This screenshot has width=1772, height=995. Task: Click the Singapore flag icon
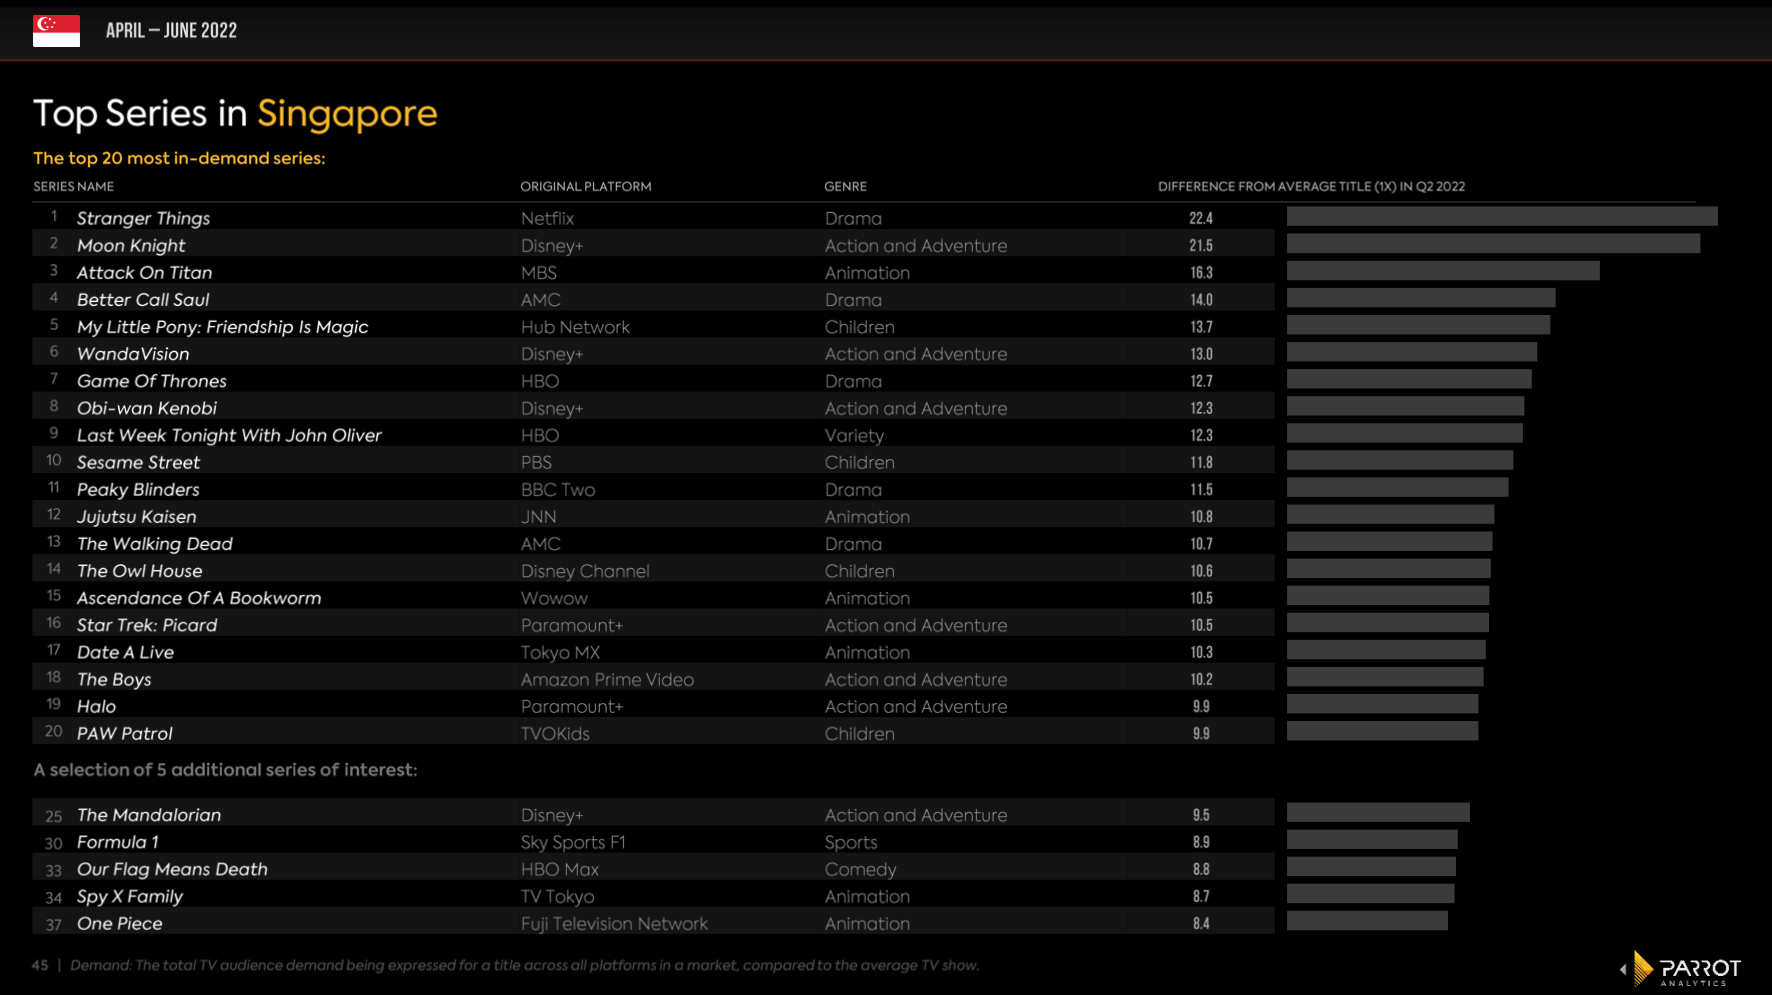tap(56, 31)
